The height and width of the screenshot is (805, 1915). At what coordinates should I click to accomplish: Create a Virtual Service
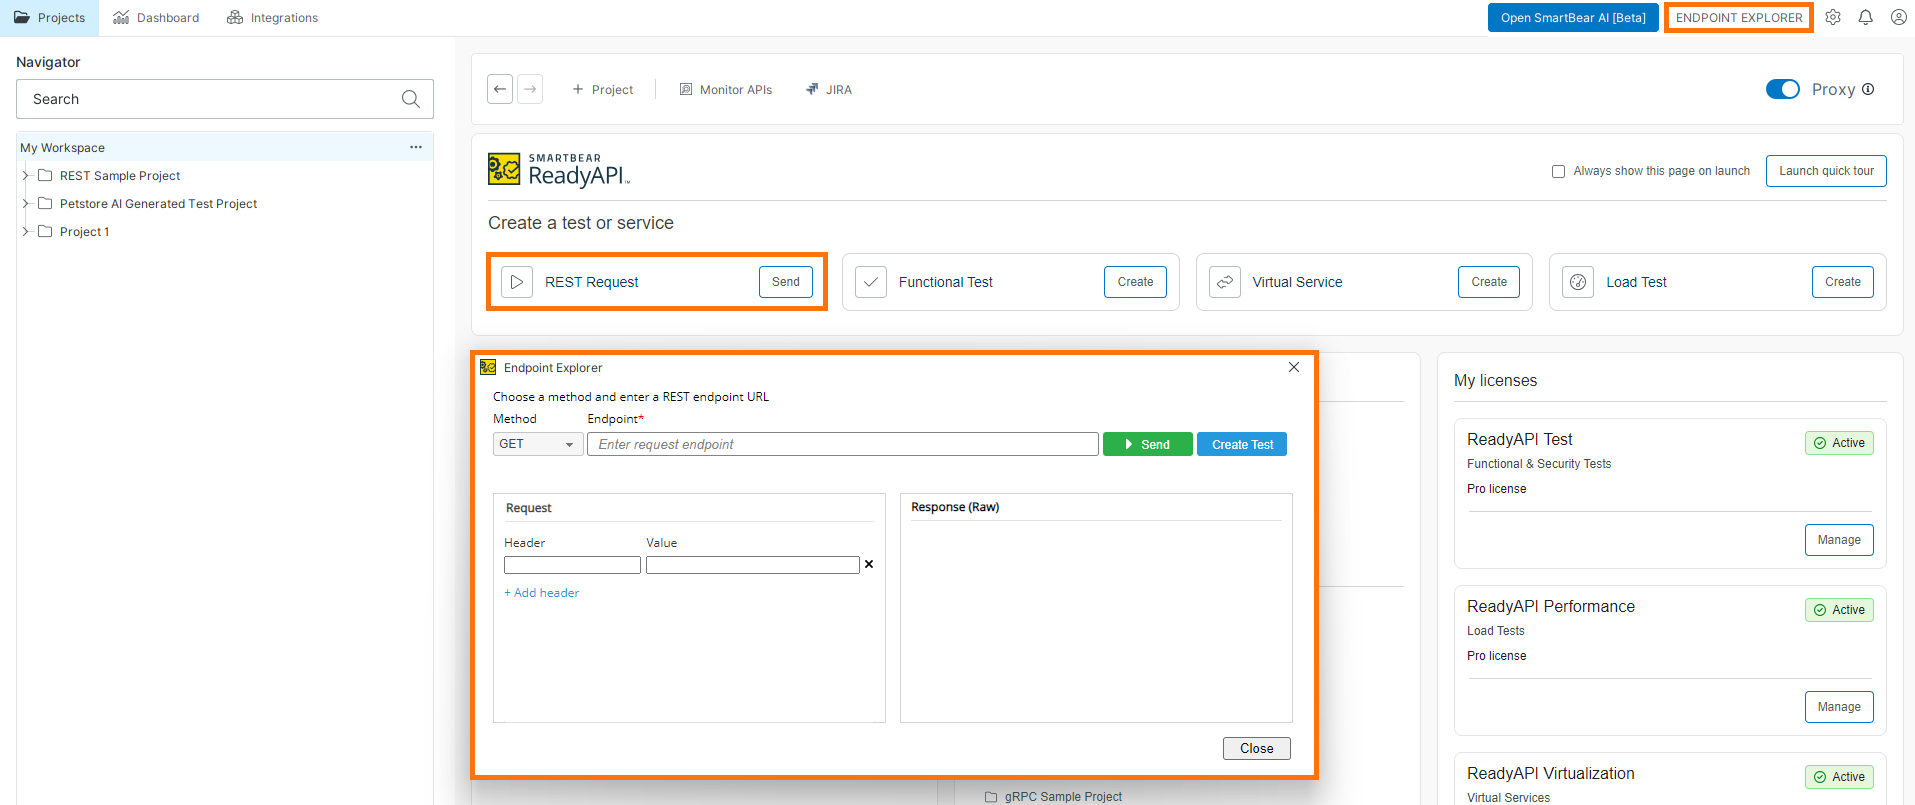coord(1489,282)
